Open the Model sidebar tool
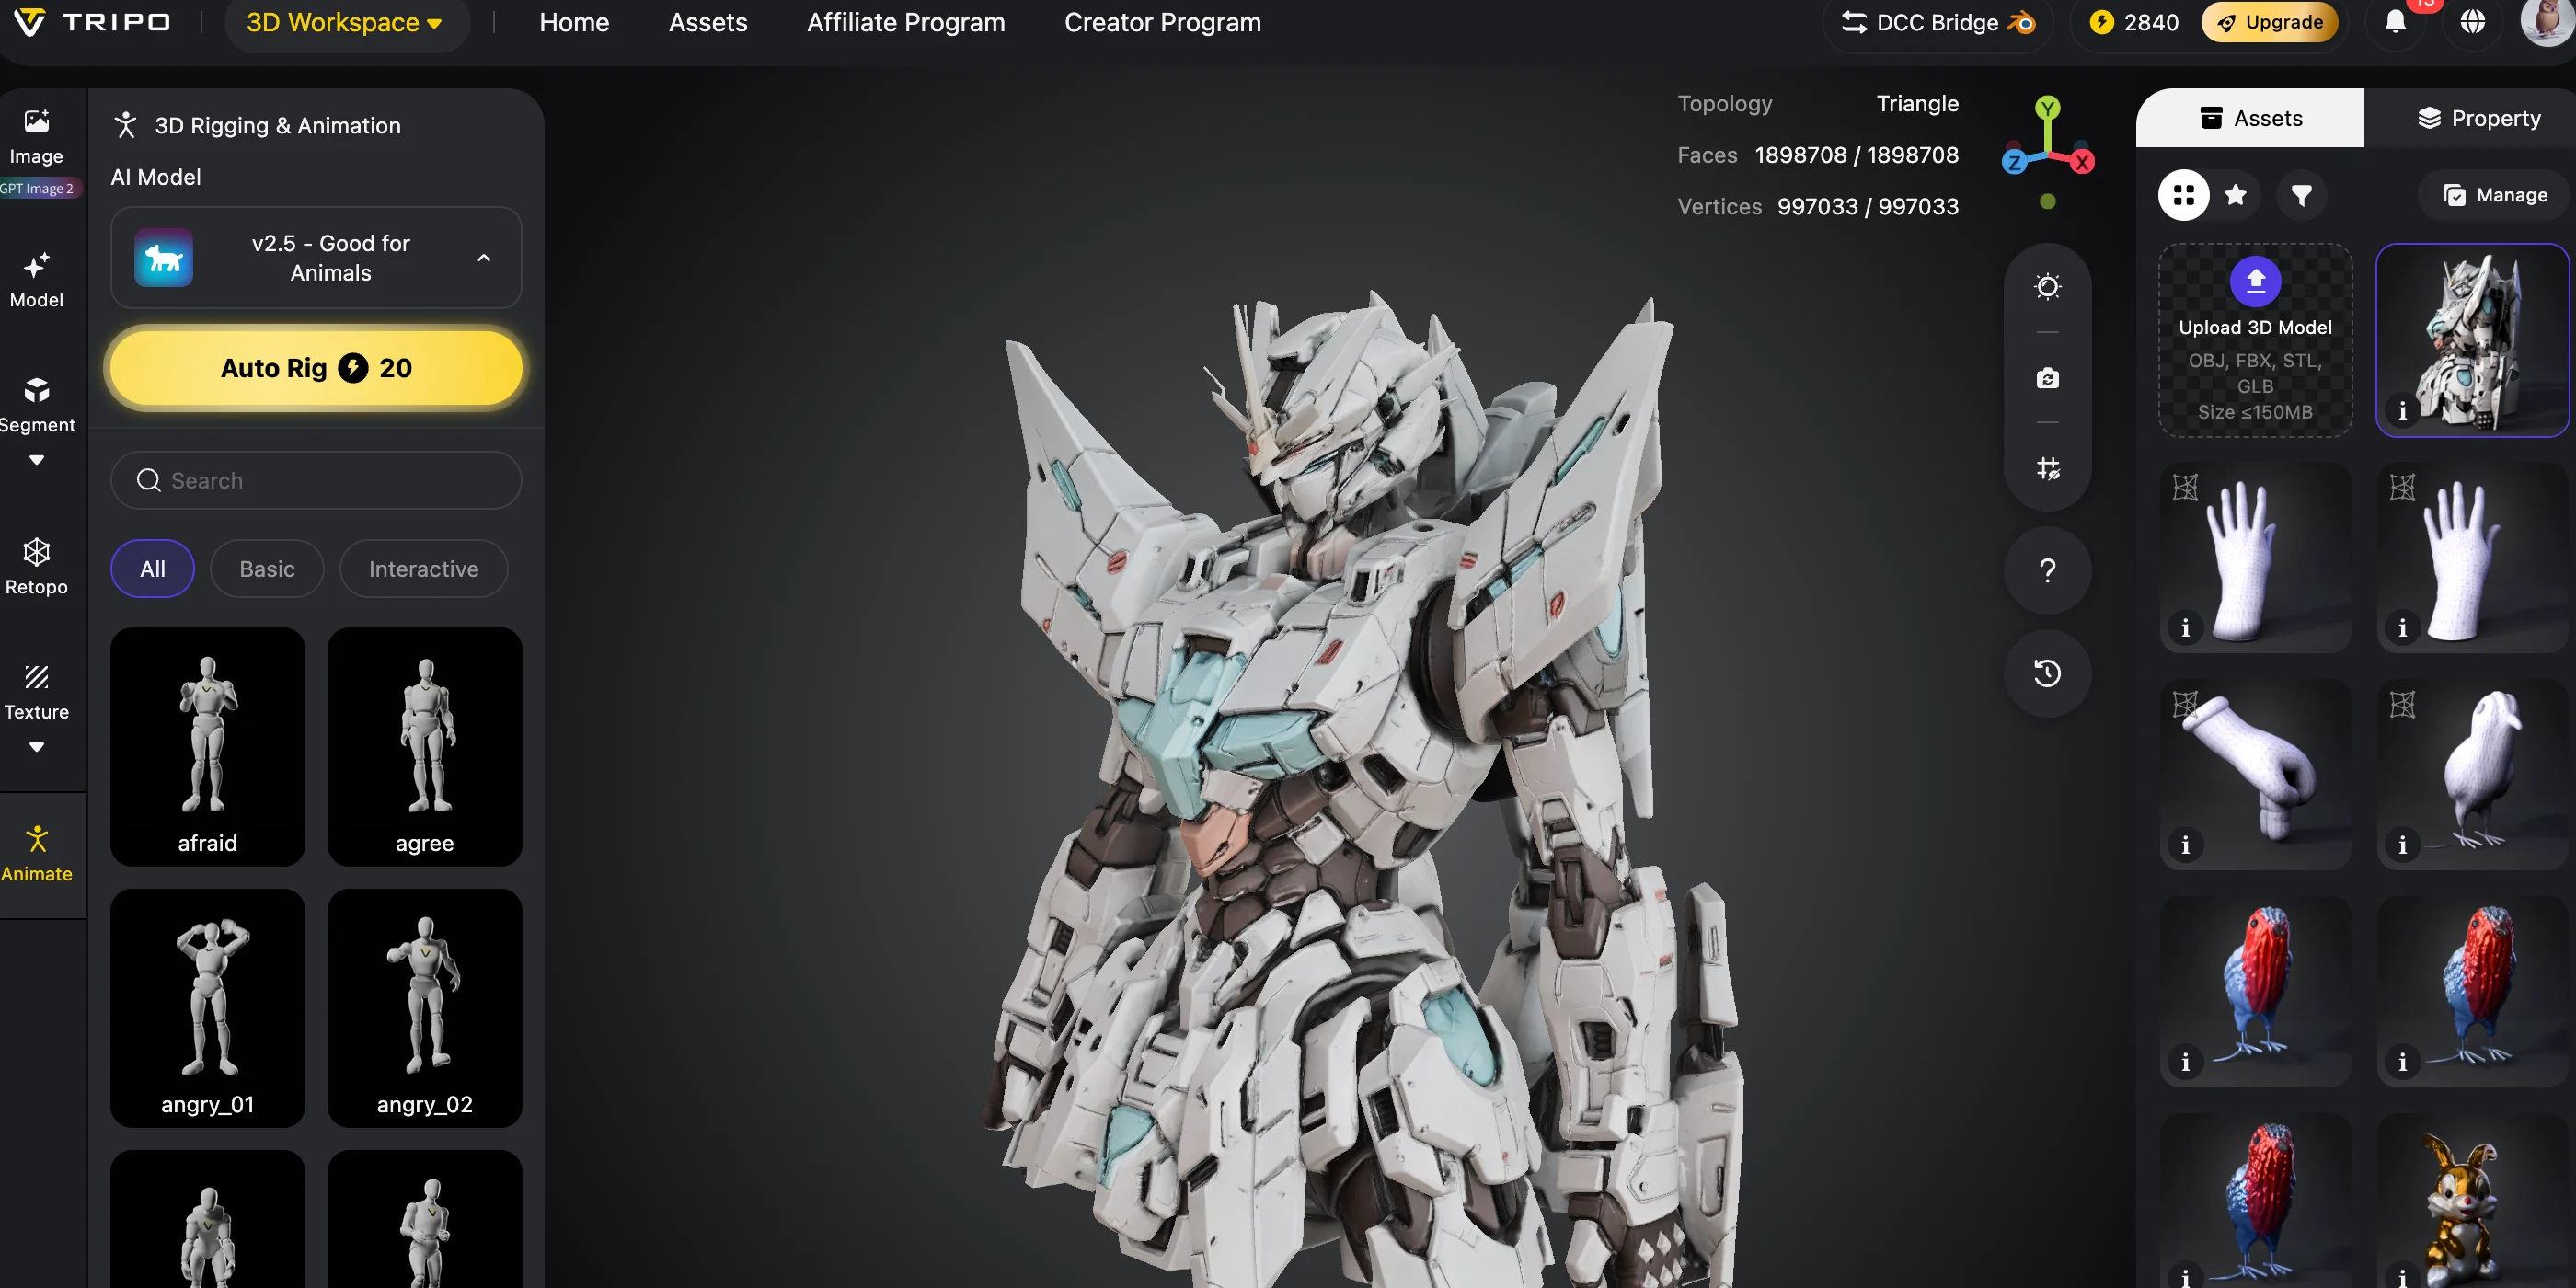This screenshot has width=2576, height=1288. tap(36, 280)
